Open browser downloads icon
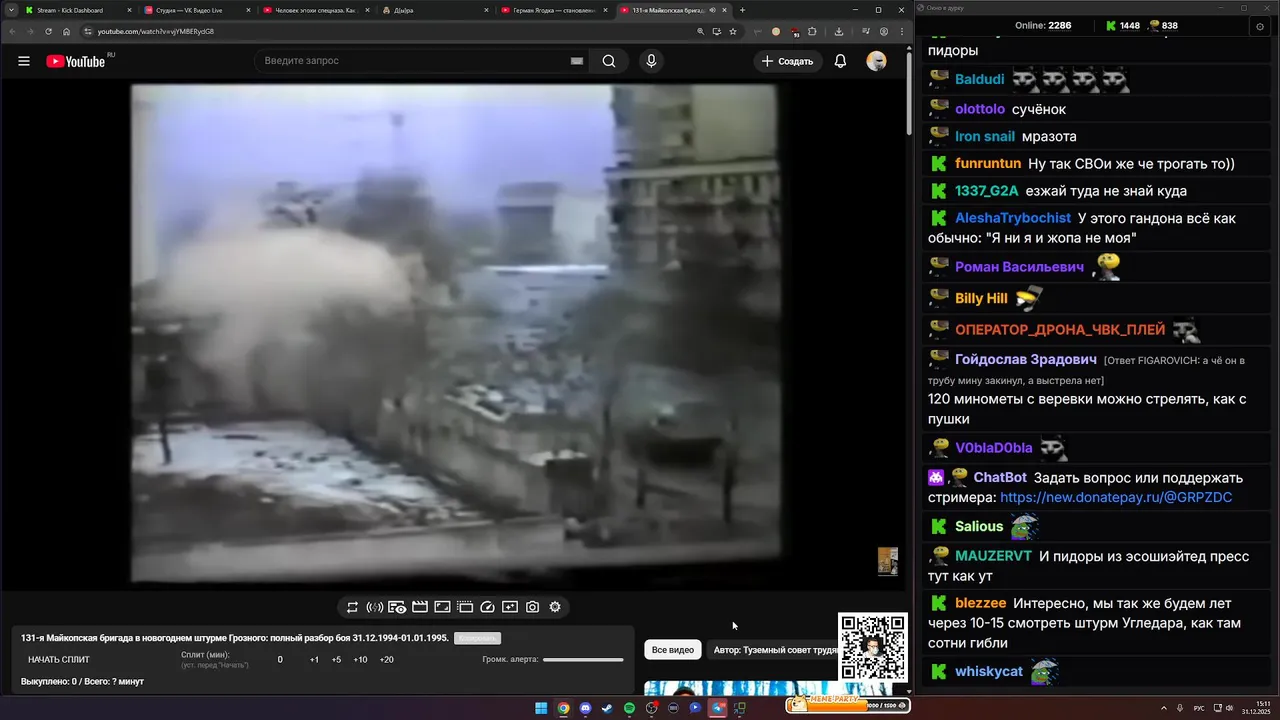 tap(839, 31)
